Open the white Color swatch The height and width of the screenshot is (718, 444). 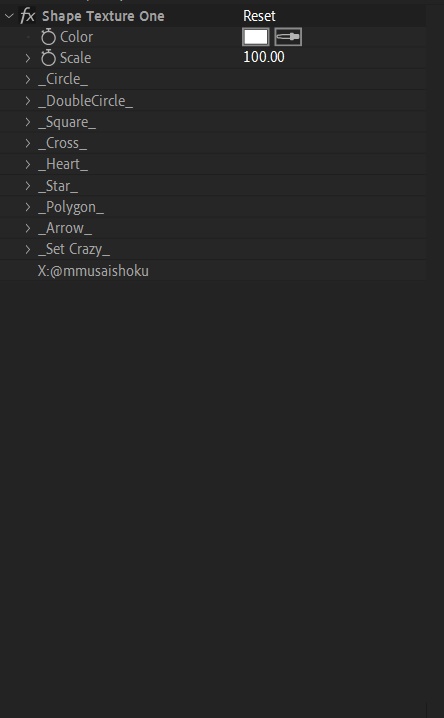(255, 37)
